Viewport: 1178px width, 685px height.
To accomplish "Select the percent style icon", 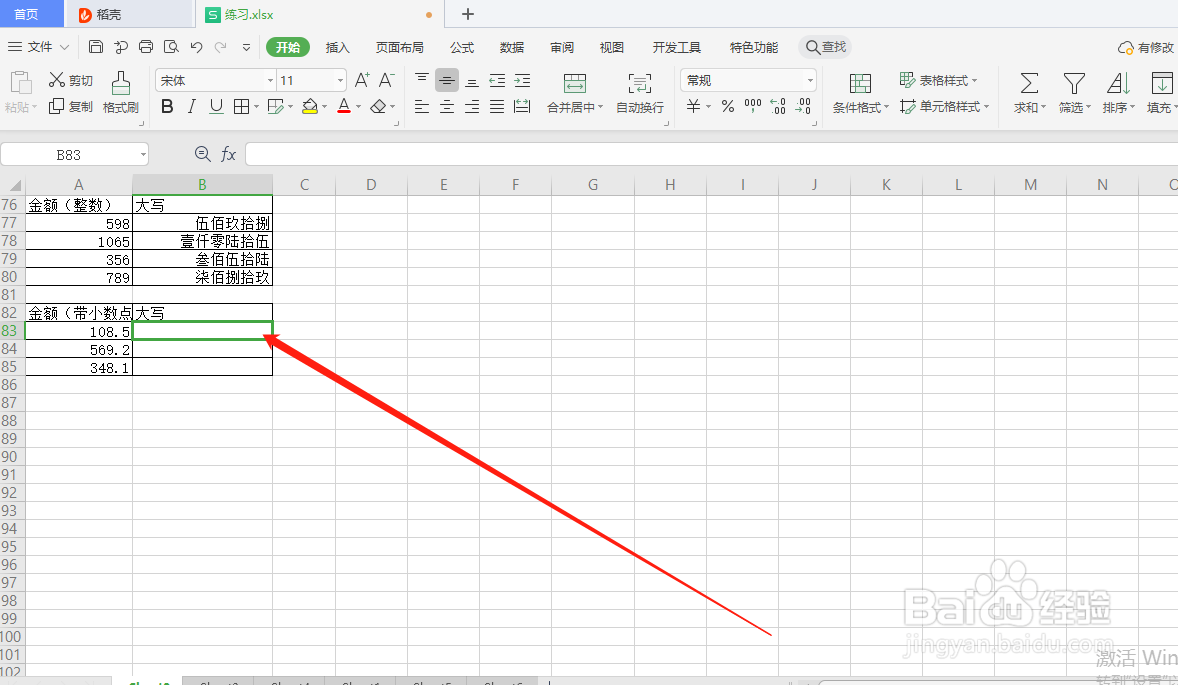I will tap(727, 107).
